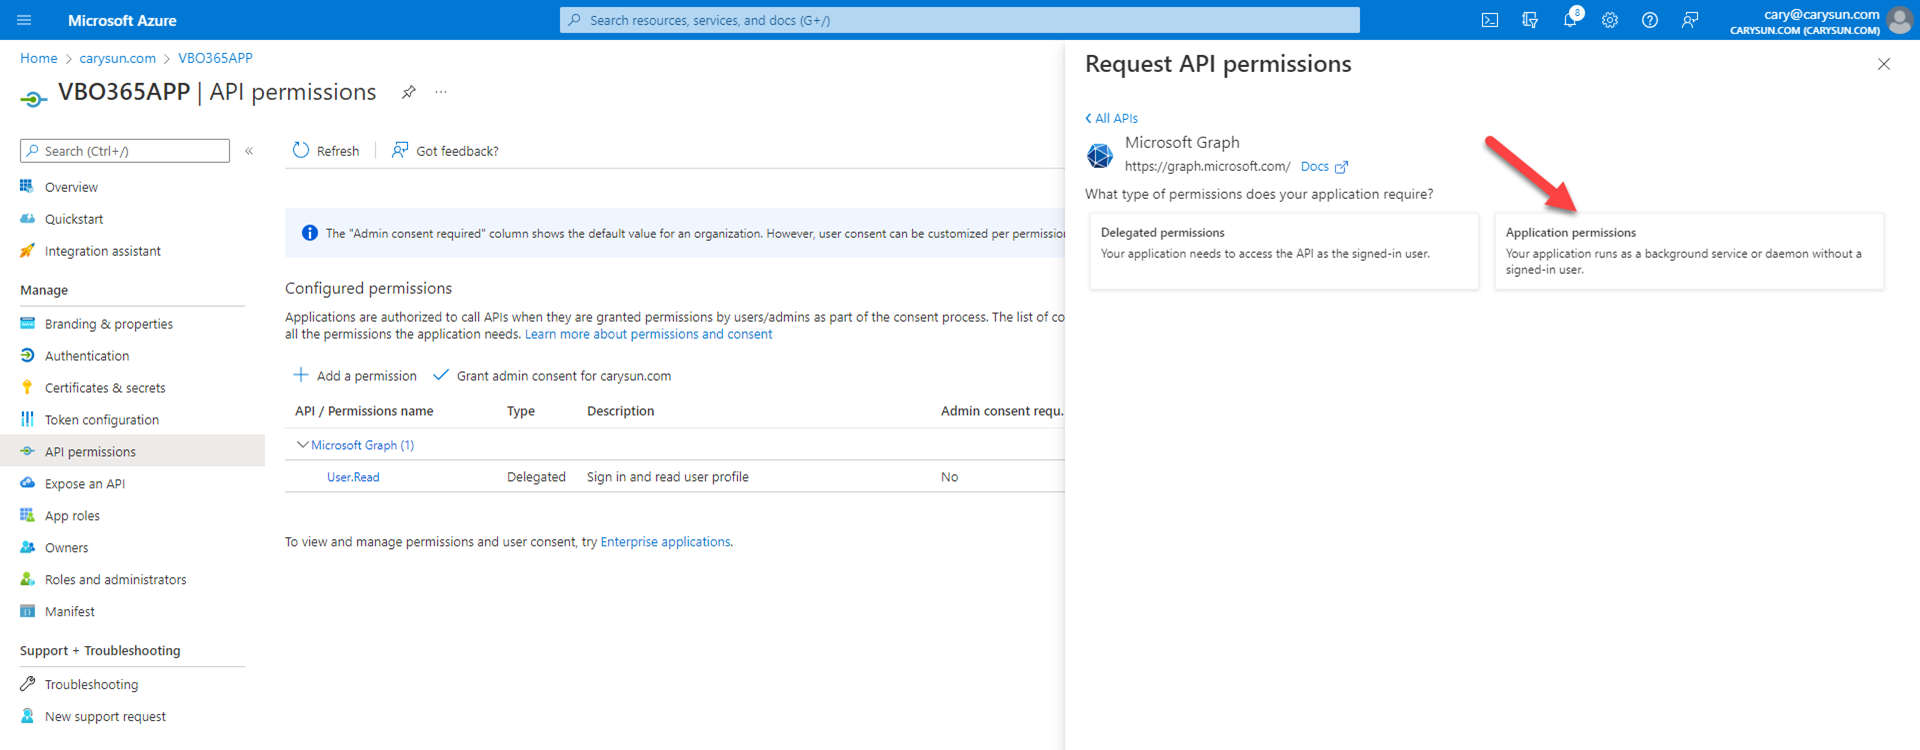Click the https://graph.microsoft.com/ URL text
Screen dimensions: 1920x750
[1207, 167]
